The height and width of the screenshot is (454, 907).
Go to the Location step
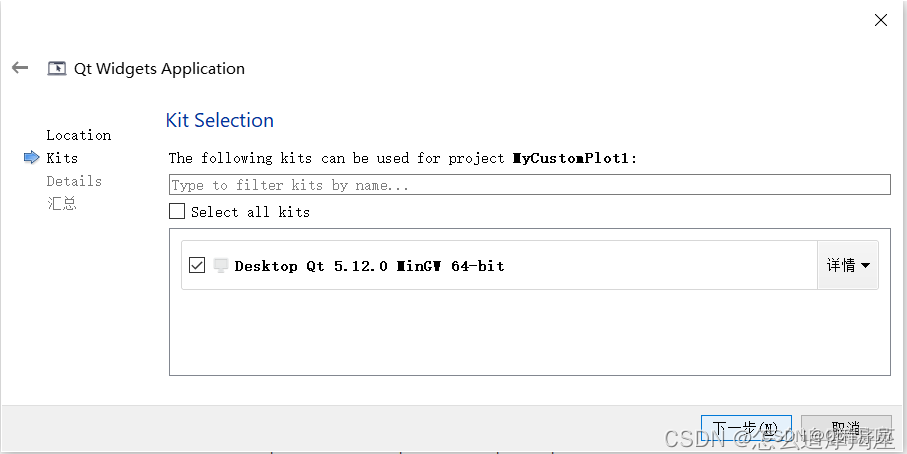pyautogui.click(x=78, y=135)
